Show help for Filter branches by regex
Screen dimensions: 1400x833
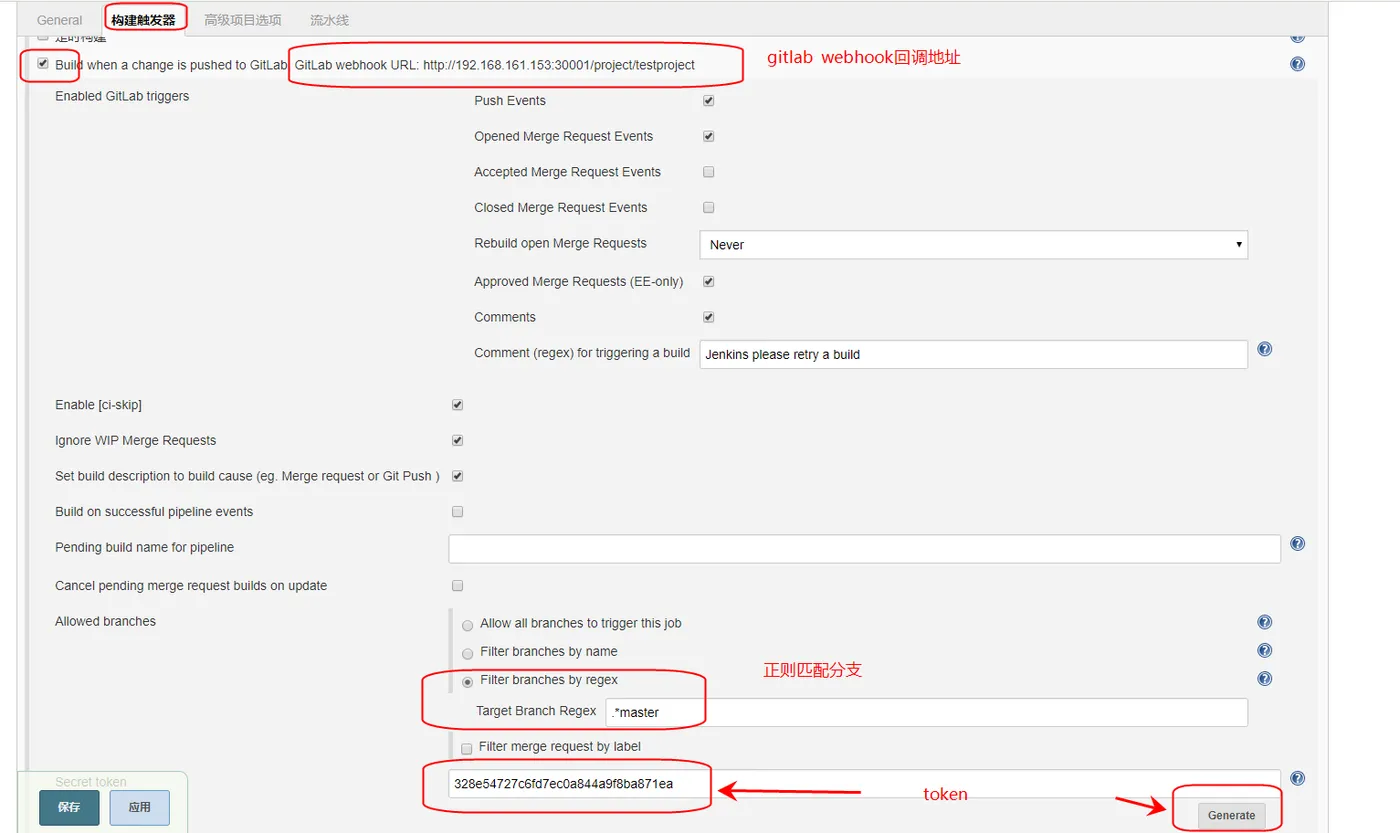pos(1264,678)
